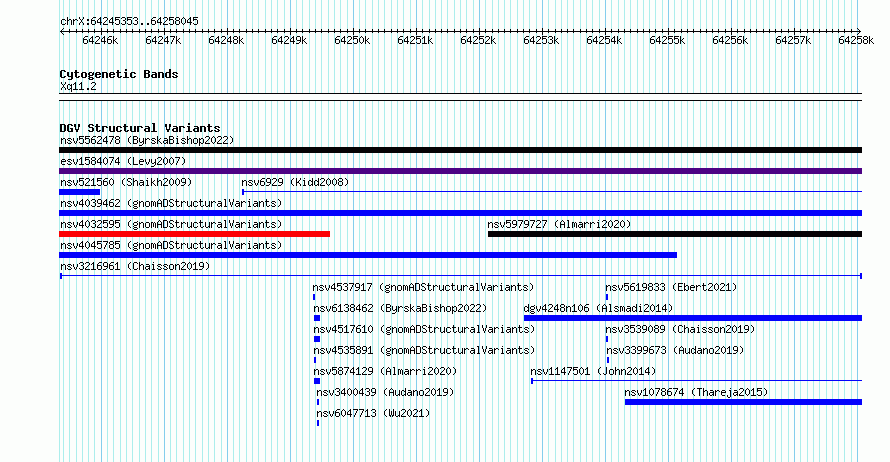Click nsv5619833 (Ebert2021) label
The width and height of the screenshot is (890, 462).
click(x=671, y=287)
